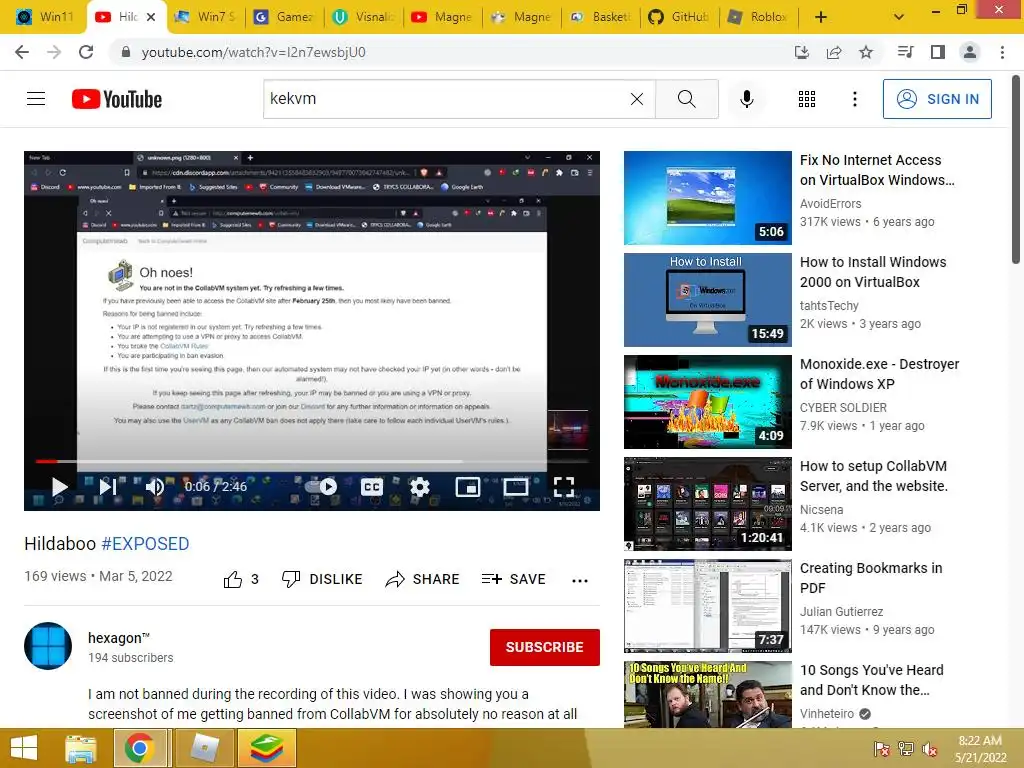Open the taskbar clock and date

click(x=980, y=749)
